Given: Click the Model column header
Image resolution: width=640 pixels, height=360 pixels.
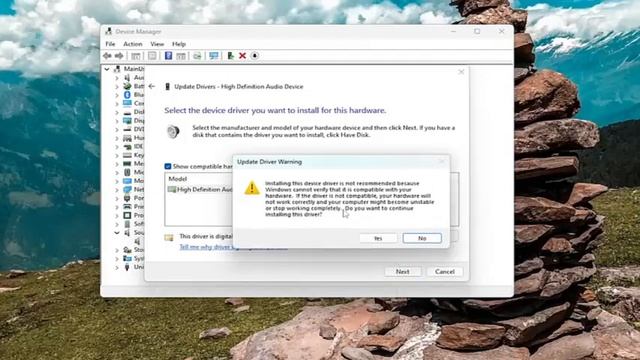Looking at the screenshot, I should pos(178,179).
